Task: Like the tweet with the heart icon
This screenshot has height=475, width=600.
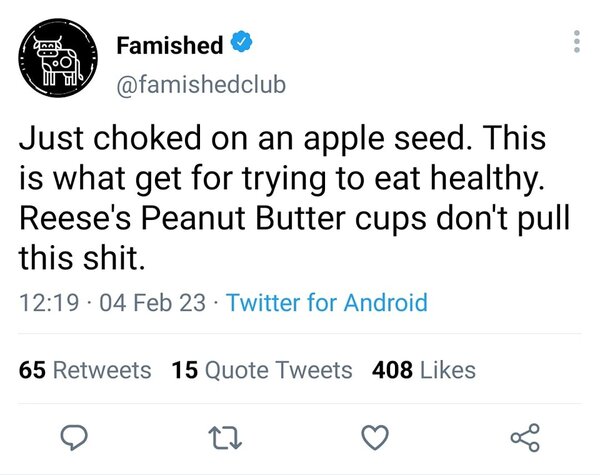Action: click(x=372, y=436)
